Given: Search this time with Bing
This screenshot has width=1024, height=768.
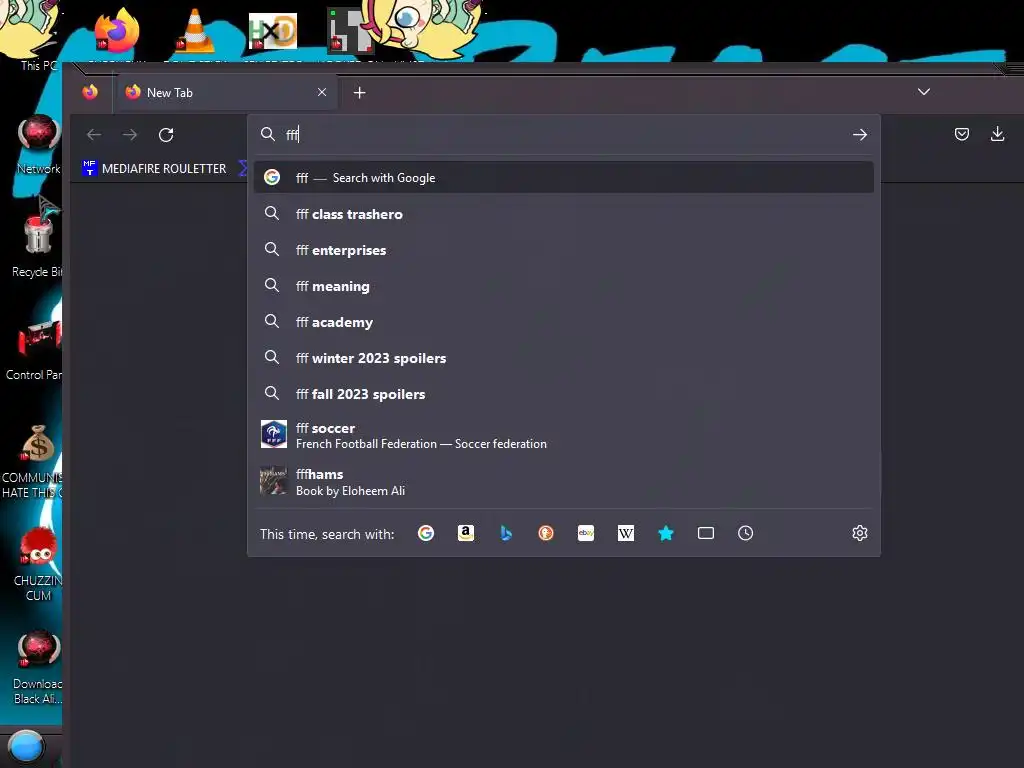Looking at the screenshot, I should [x=505, y=534].
